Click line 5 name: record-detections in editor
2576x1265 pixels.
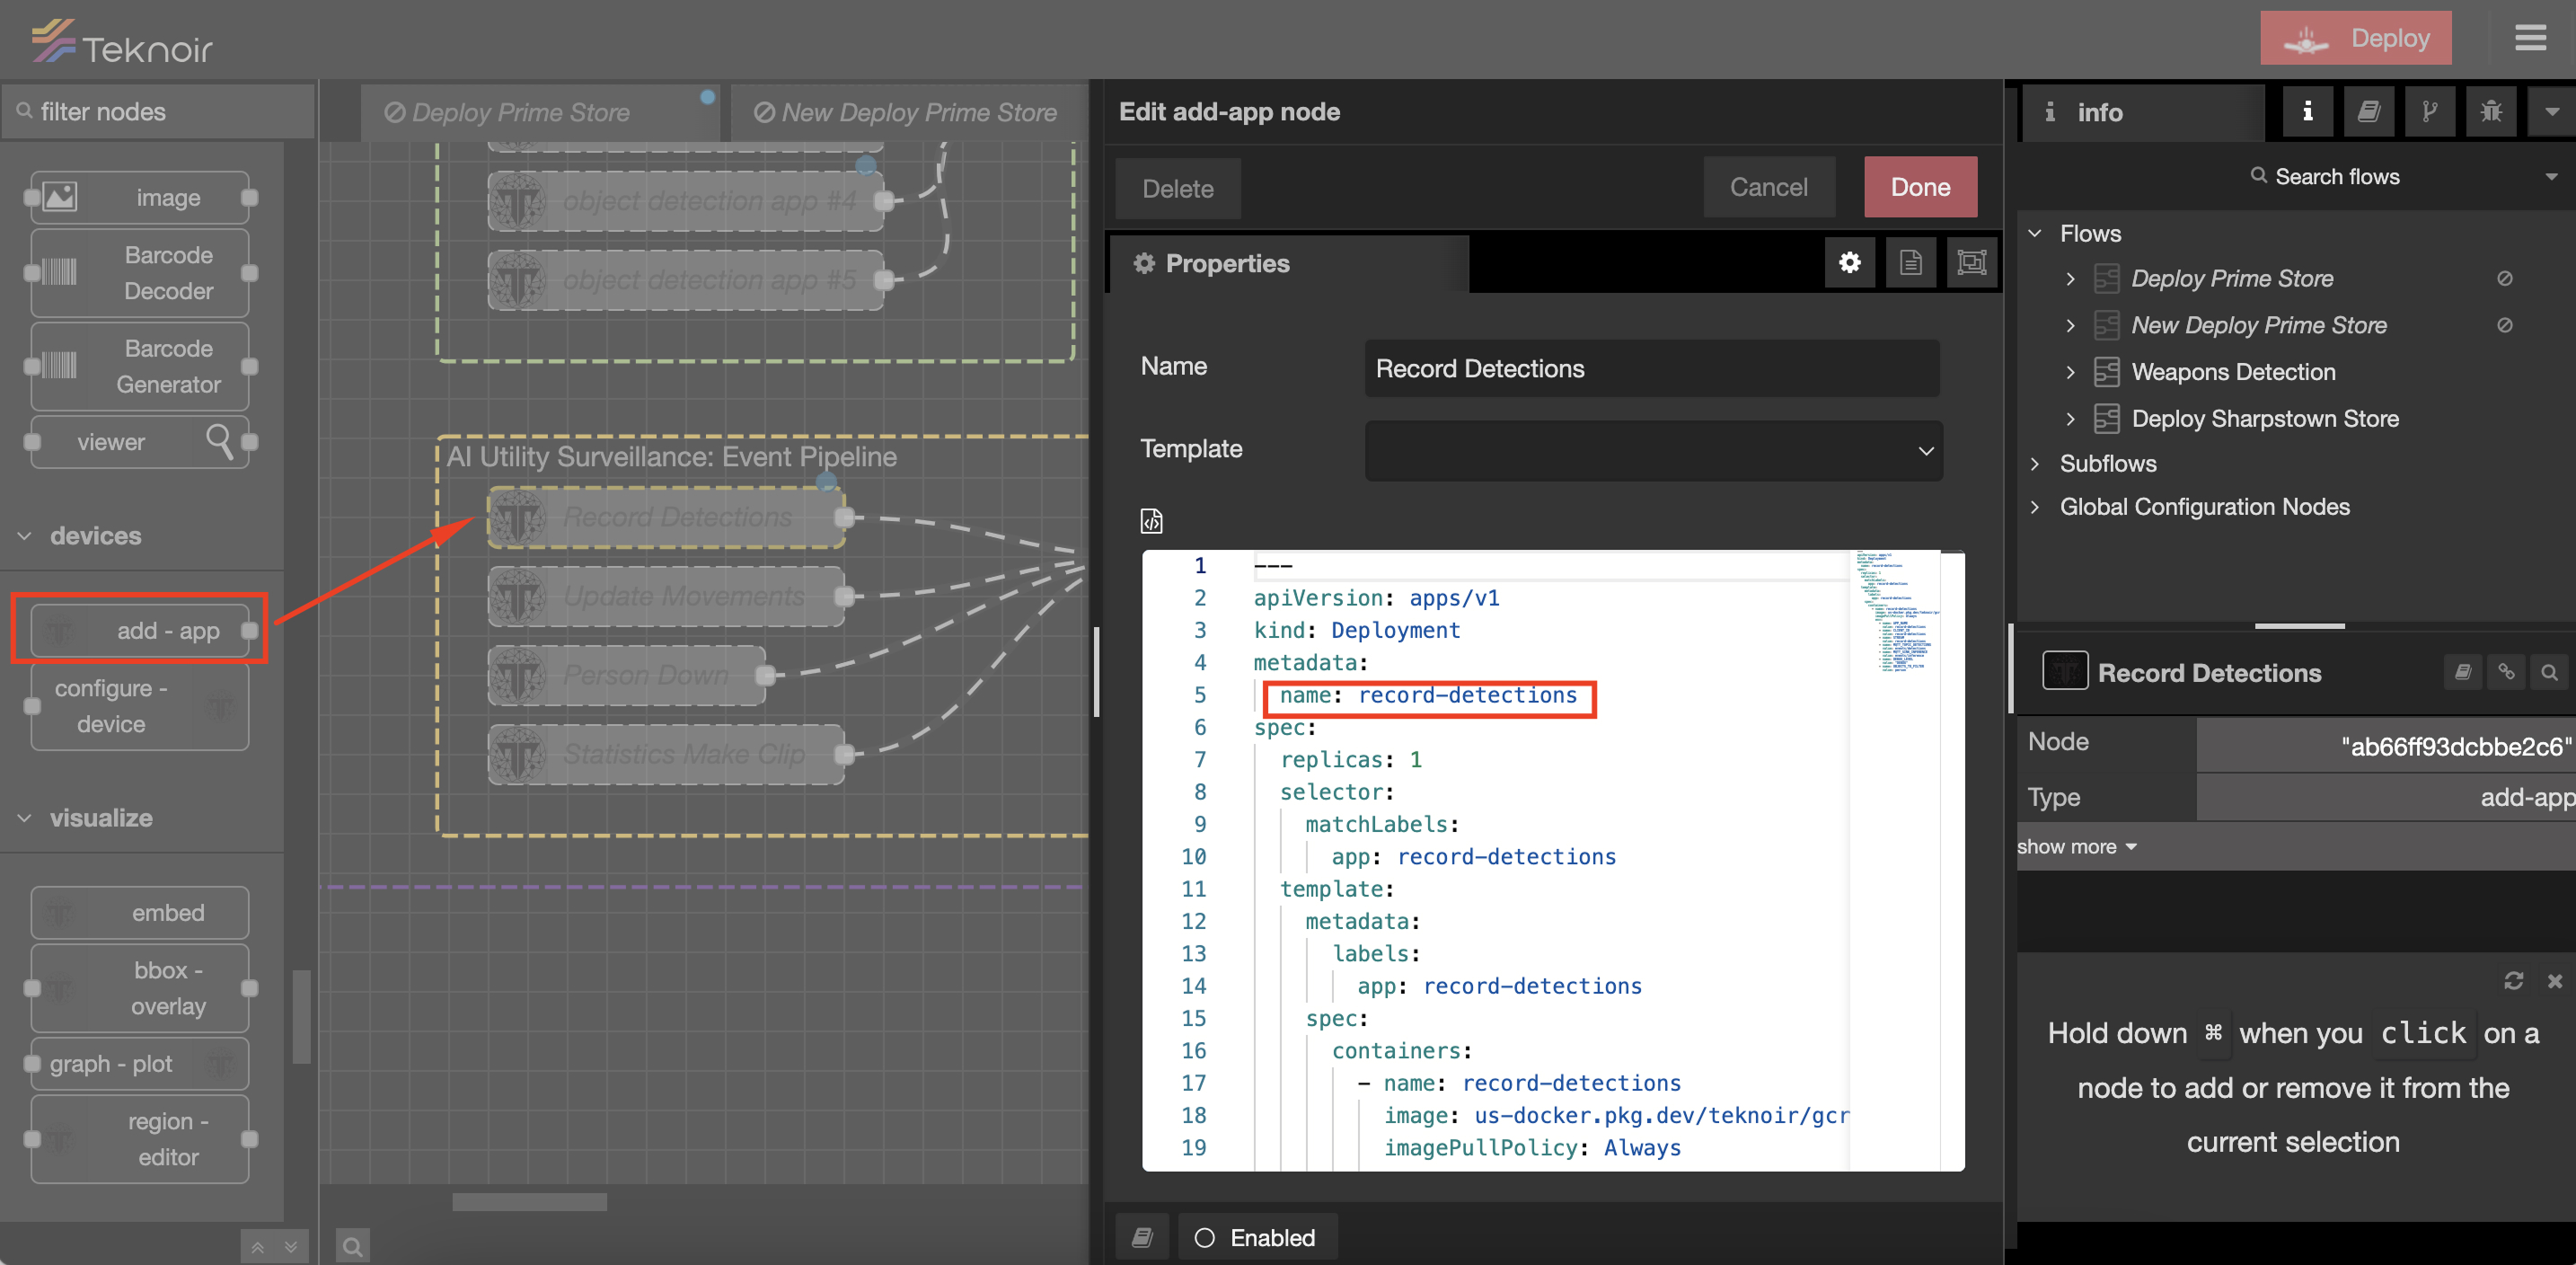point(1427,695)
